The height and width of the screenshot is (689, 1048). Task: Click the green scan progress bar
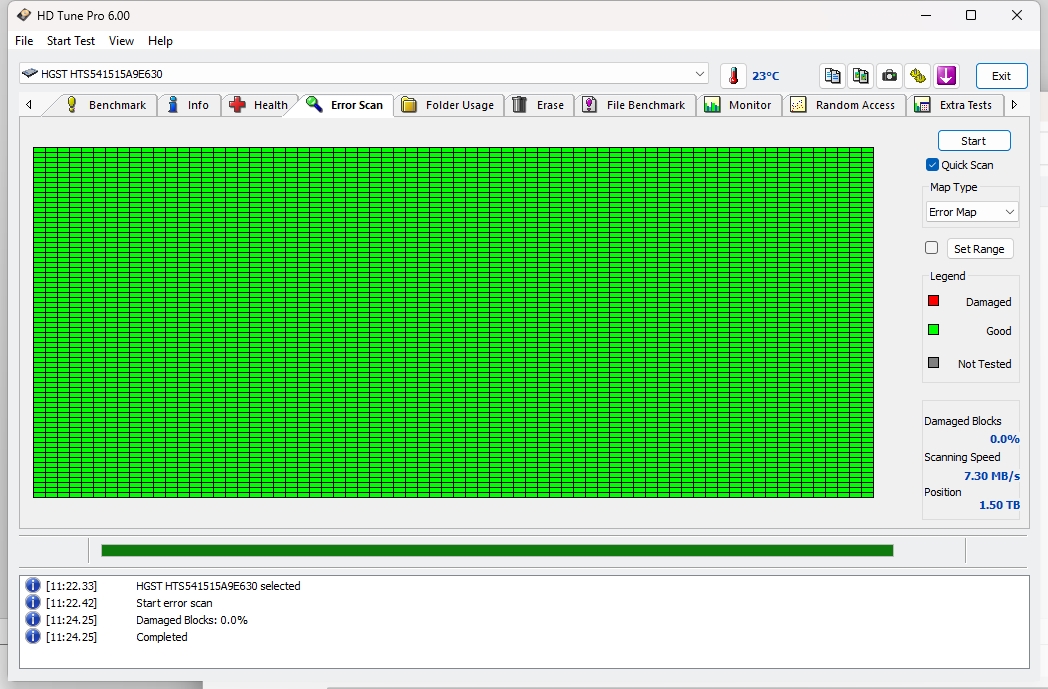coord(497,550)
